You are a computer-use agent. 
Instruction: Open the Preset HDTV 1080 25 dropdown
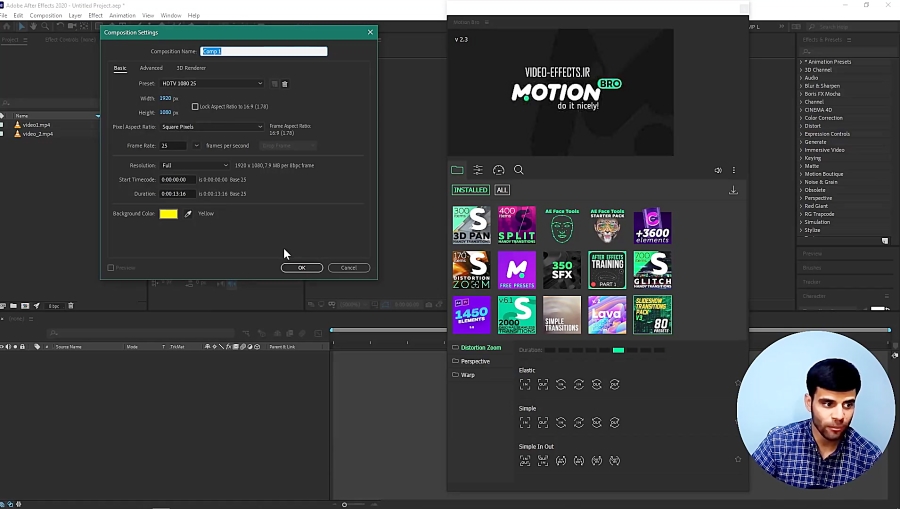(x=212, y=84)
